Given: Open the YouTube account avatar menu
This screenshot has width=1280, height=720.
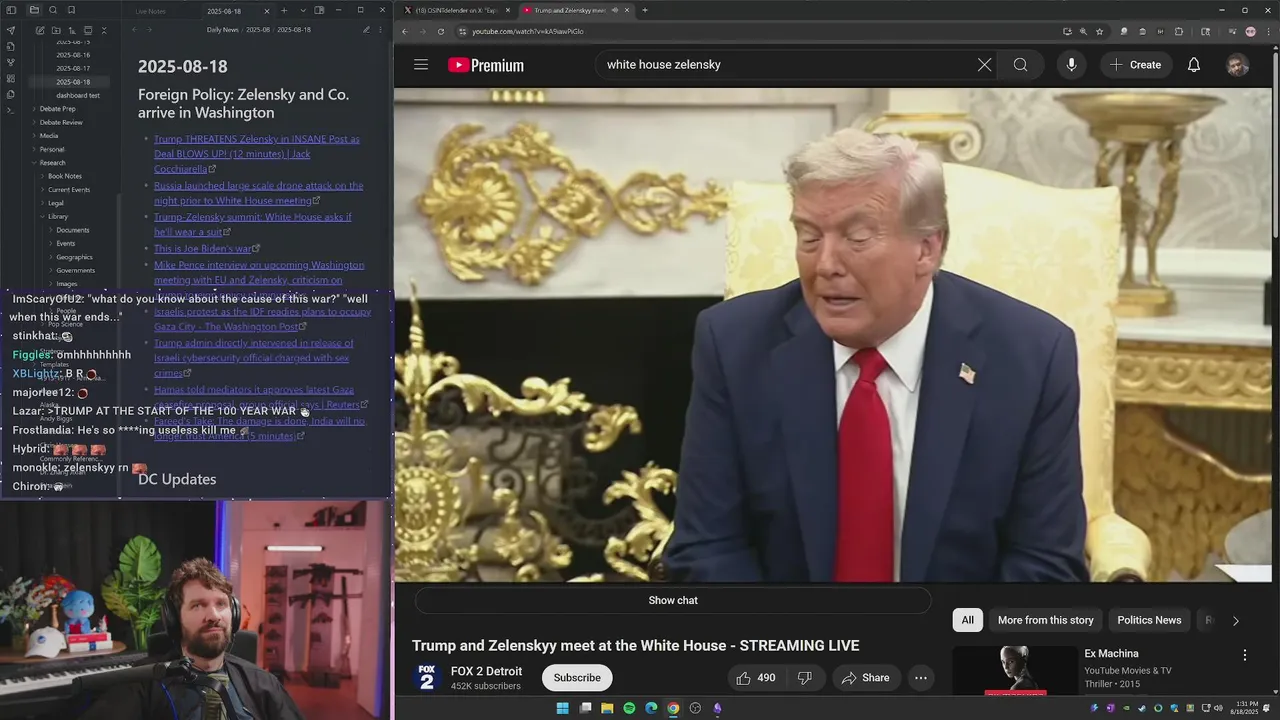Looking at the screenshot, I should click(1238, 65).
